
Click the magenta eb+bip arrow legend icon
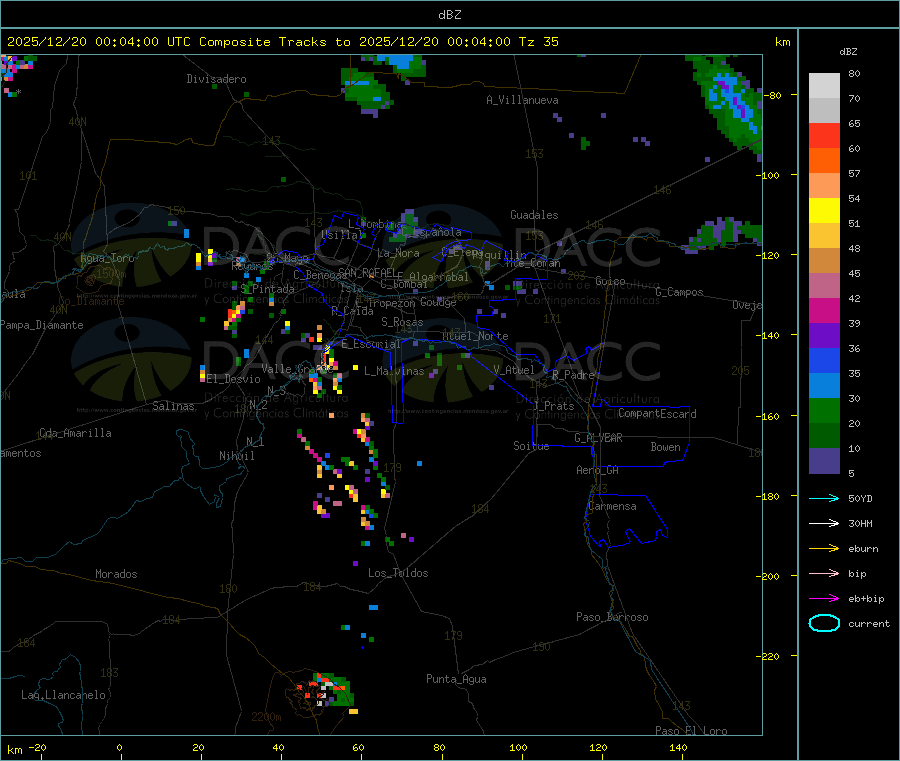point(824,598)
